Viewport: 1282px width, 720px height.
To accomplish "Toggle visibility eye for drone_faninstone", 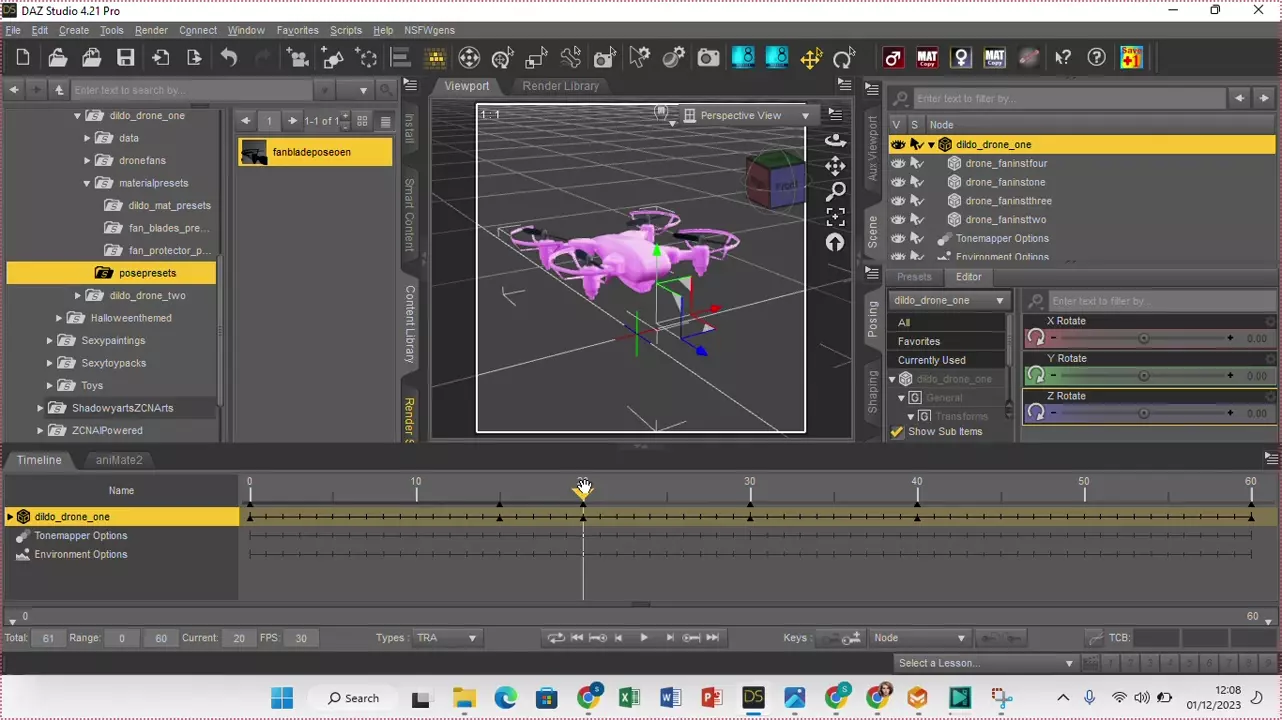I will pos(897,182).
